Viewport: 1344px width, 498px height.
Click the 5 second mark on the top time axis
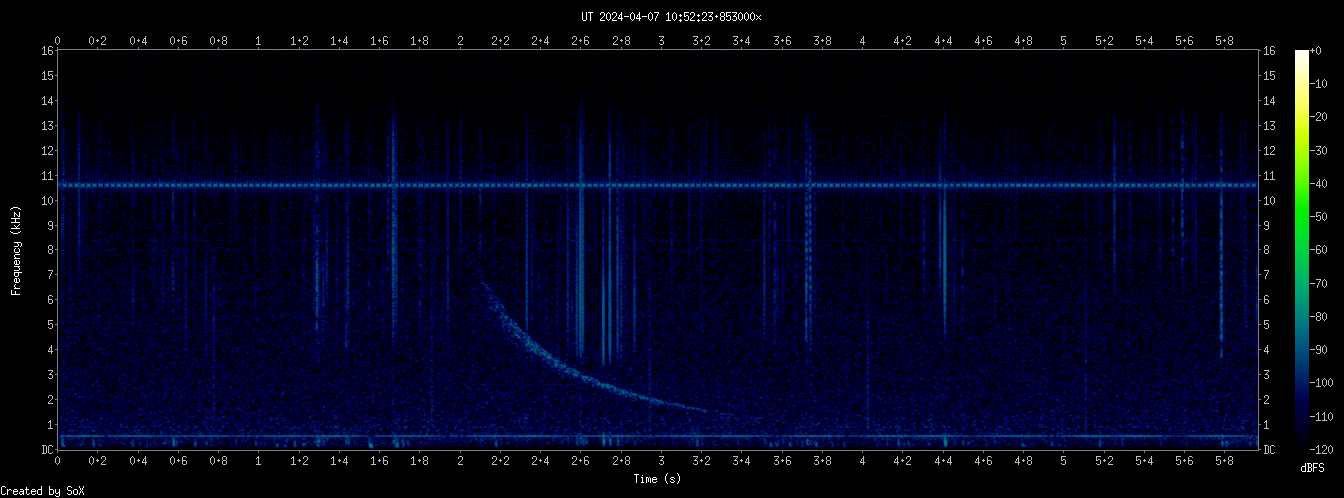click(x=1063, y=41)
